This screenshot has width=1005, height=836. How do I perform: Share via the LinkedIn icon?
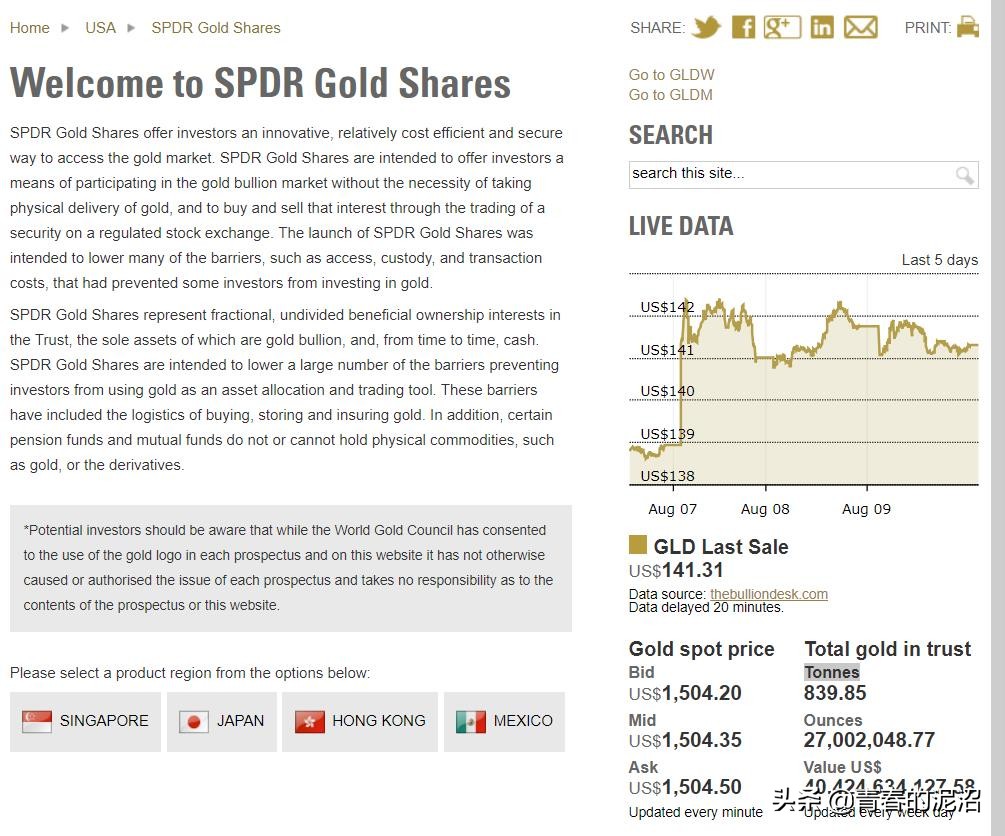click(x=822, y=27)
